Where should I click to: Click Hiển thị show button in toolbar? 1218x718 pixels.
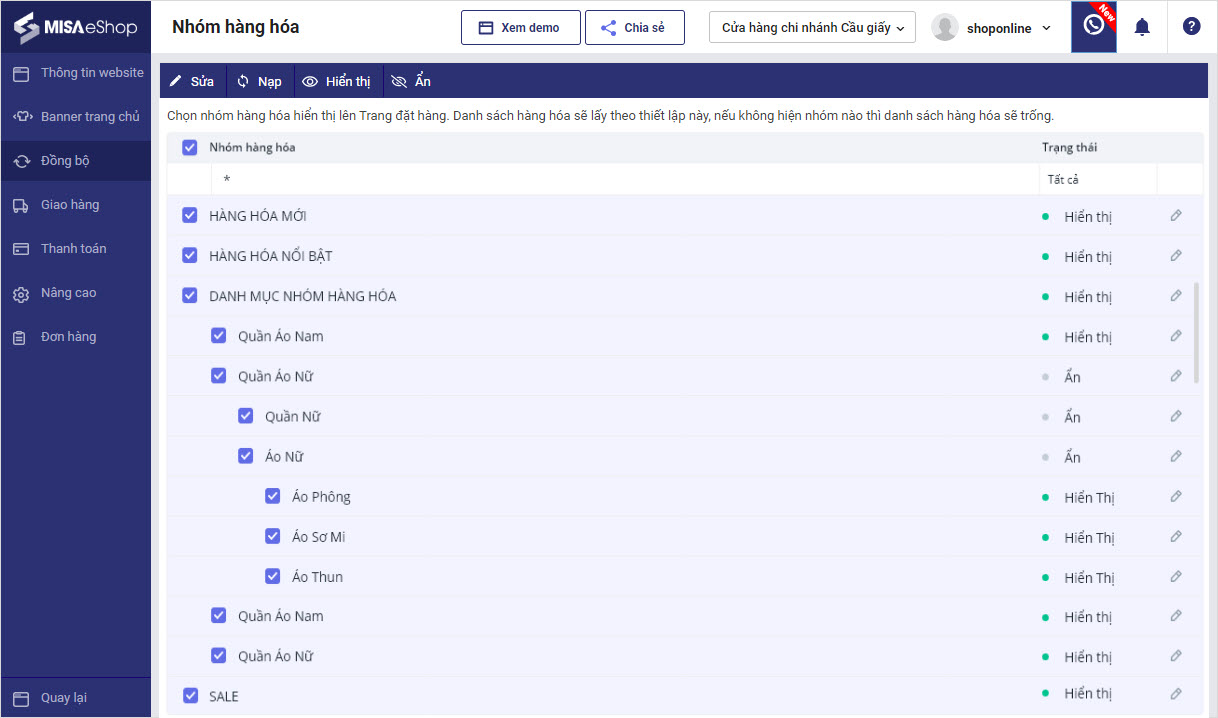pyautogui.click(x=336, y=81)
